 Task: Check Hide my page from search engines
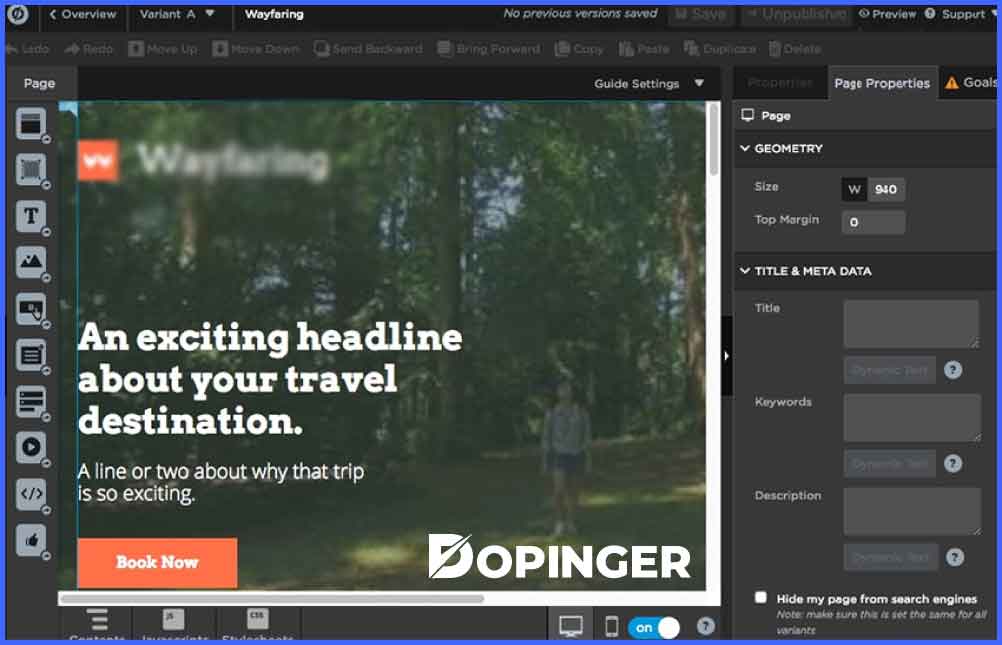click(x=760, y=597)
